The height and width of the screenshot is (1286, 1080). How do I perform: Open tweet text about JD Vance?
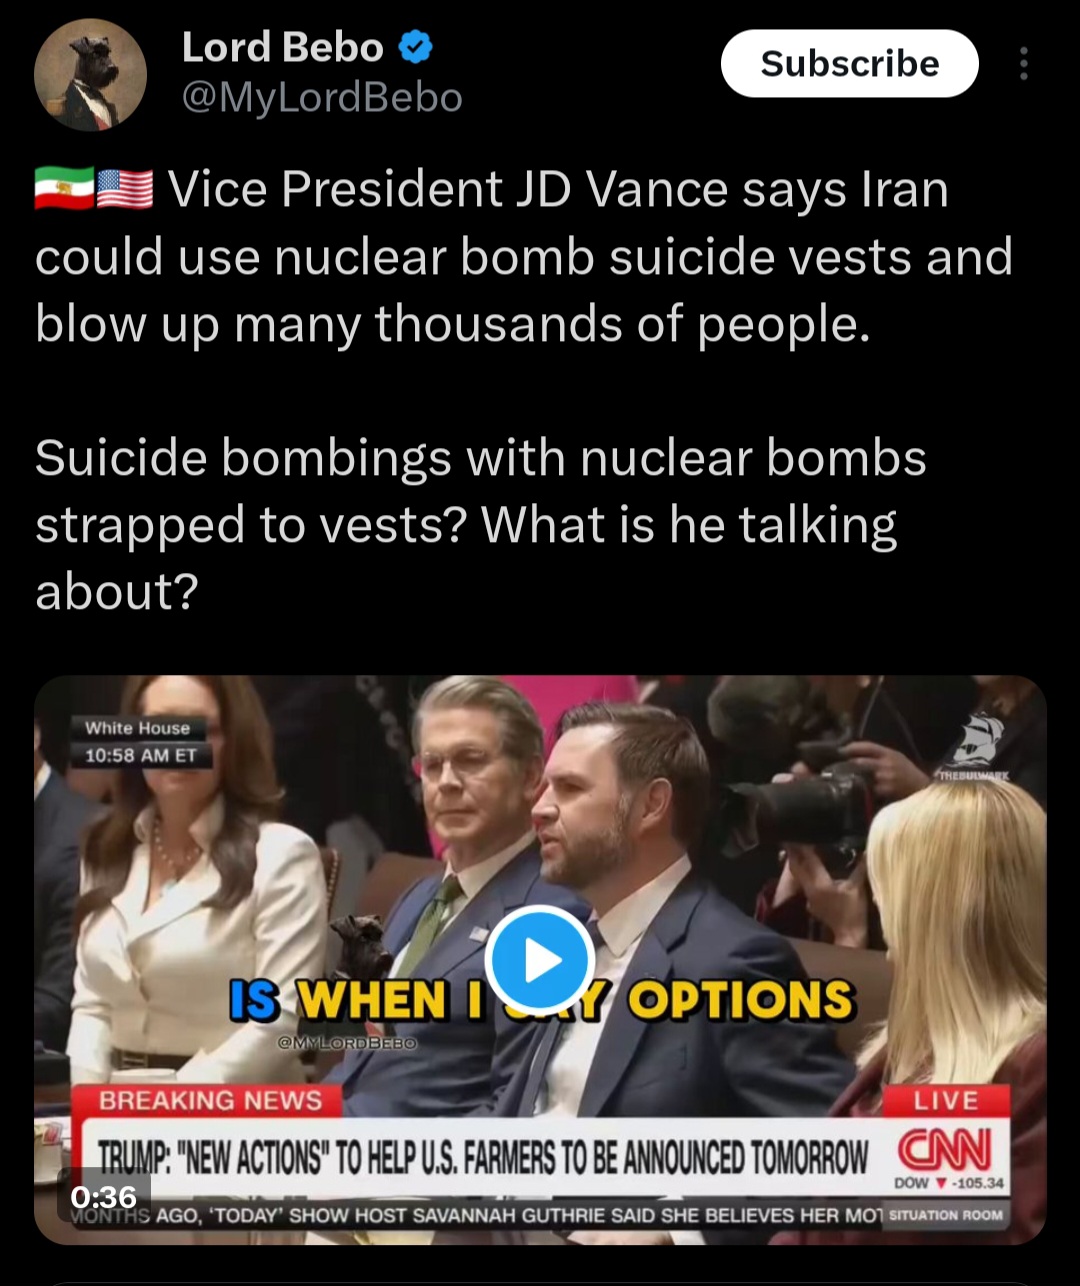[524, 390]
